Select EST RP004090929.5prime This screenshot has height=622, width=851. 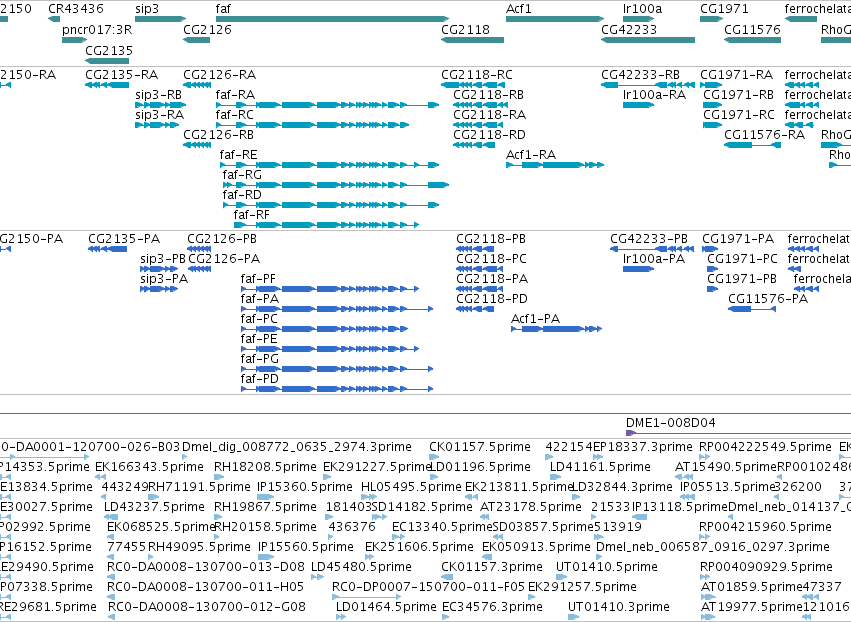766,567
